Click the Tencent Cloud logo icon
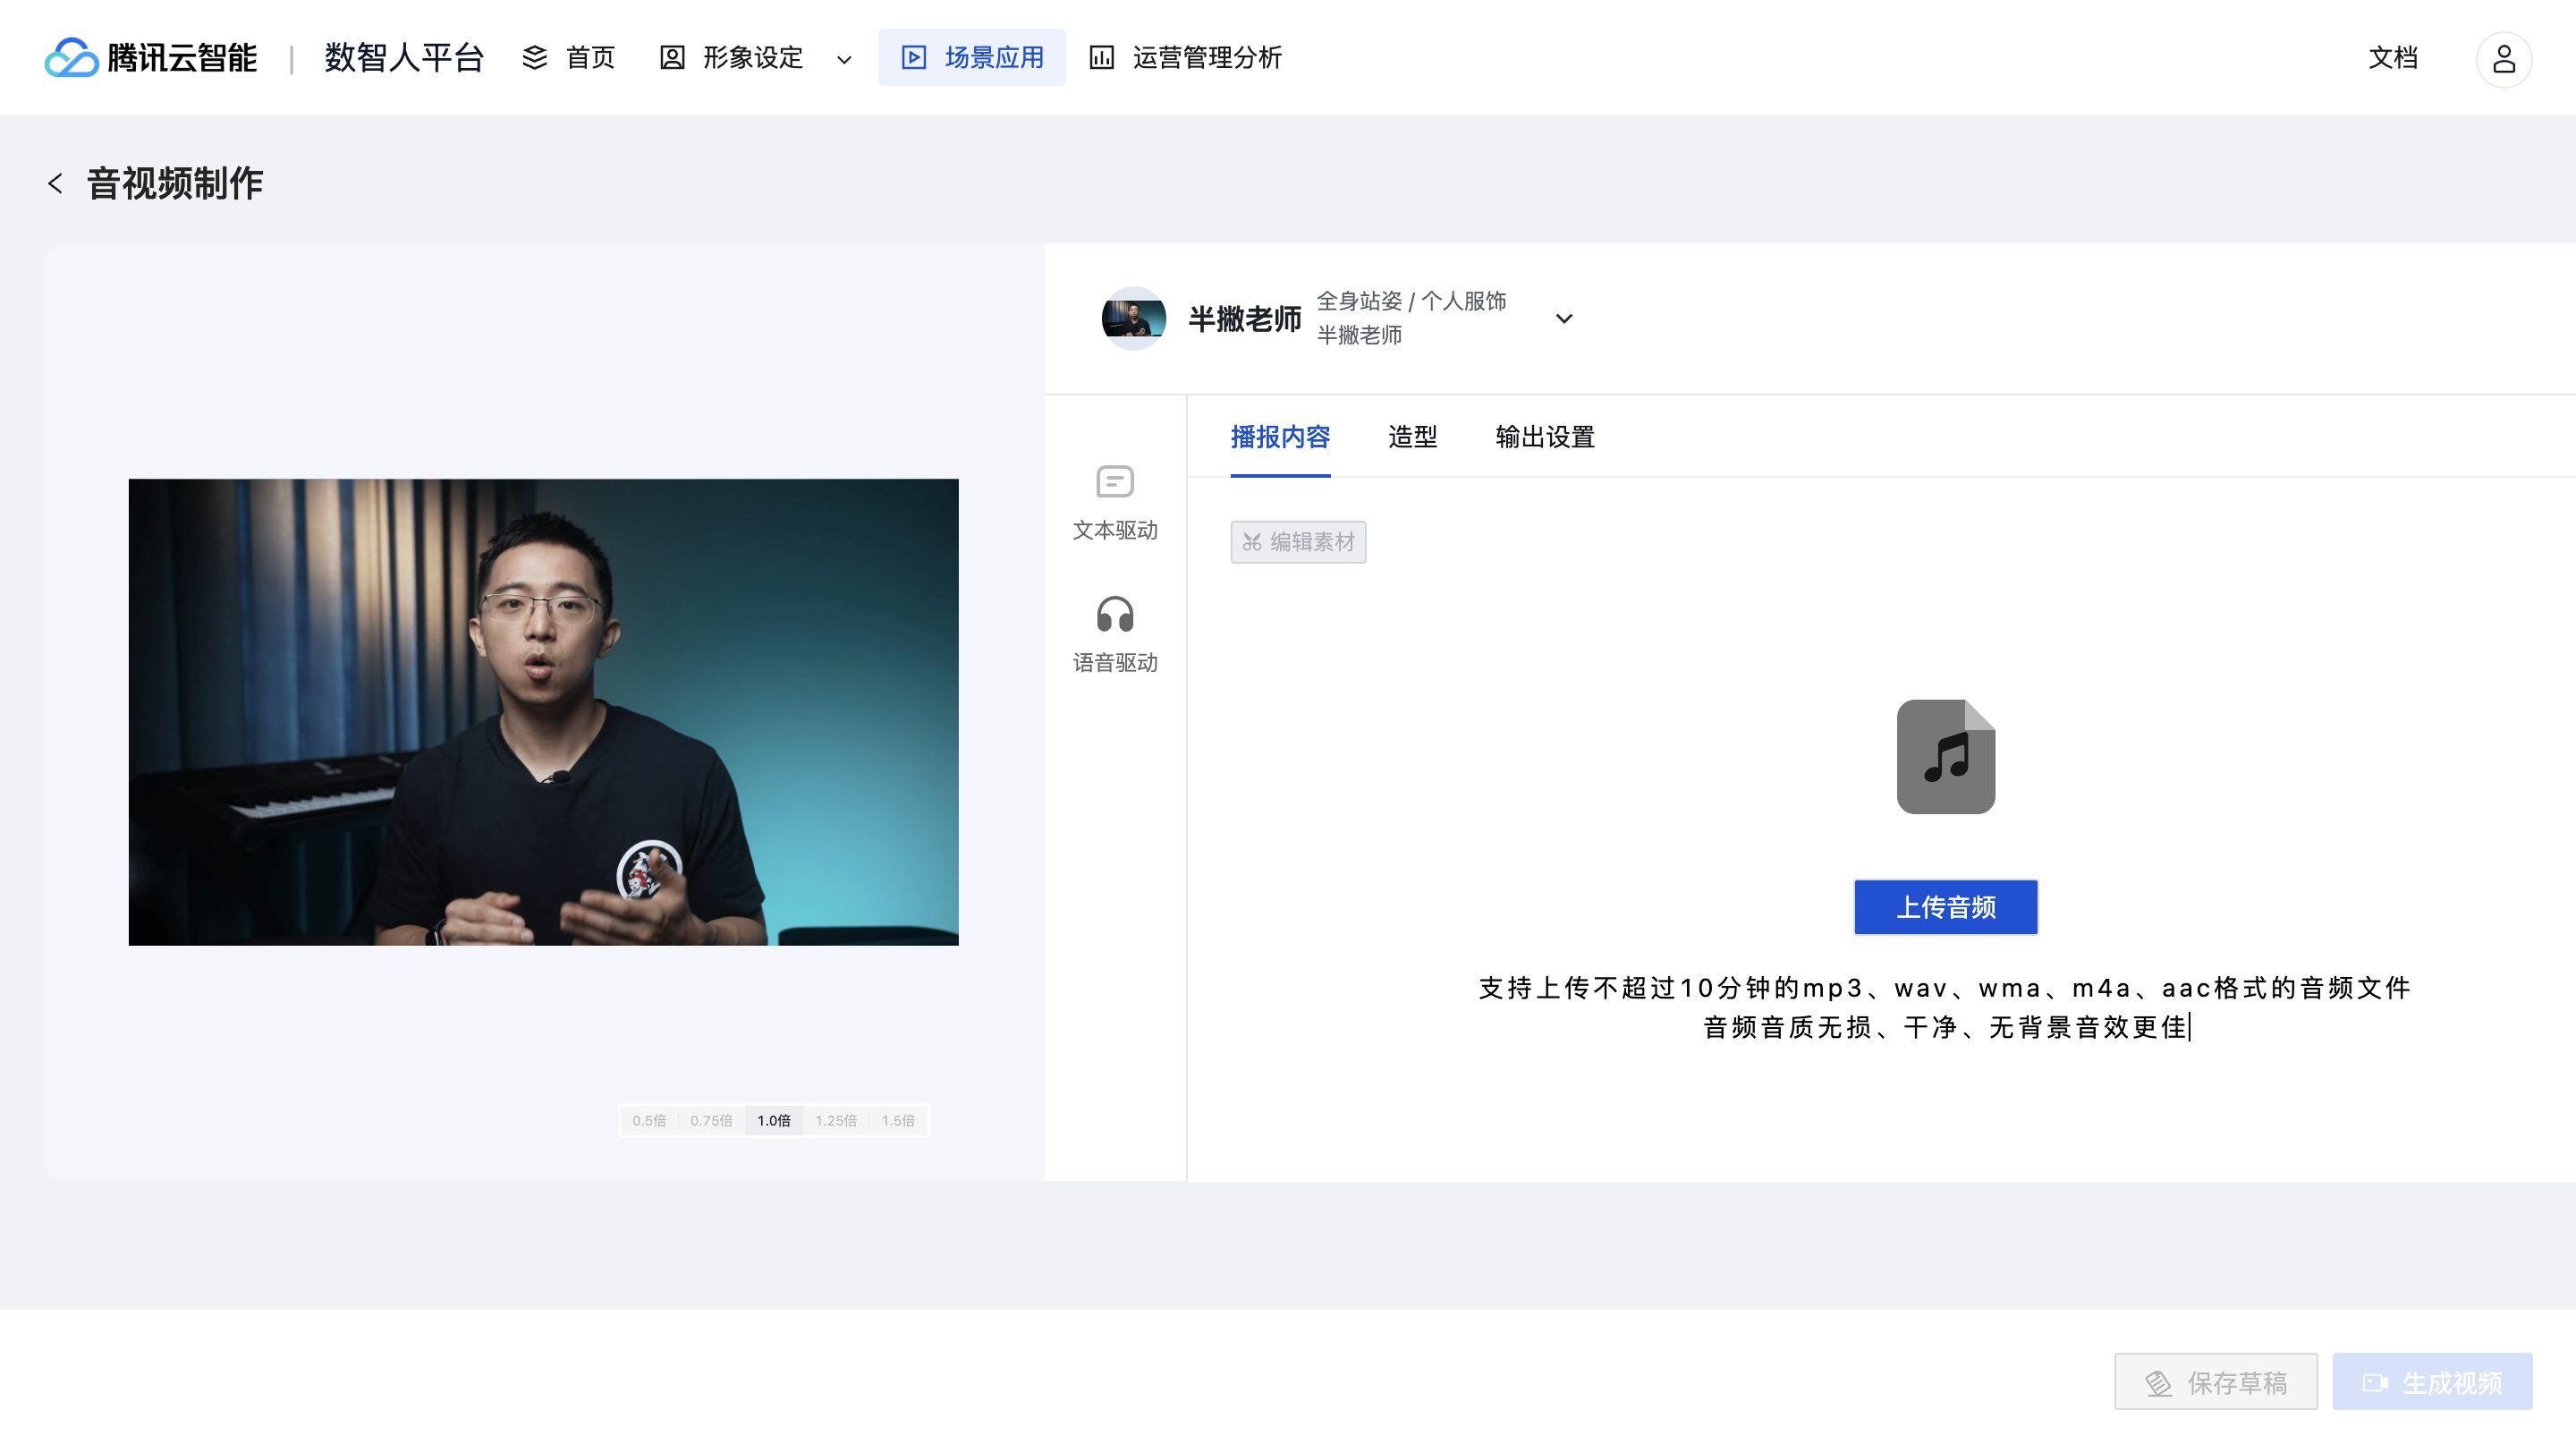Screen dimensions: 2576x1453 click(70, 58)
